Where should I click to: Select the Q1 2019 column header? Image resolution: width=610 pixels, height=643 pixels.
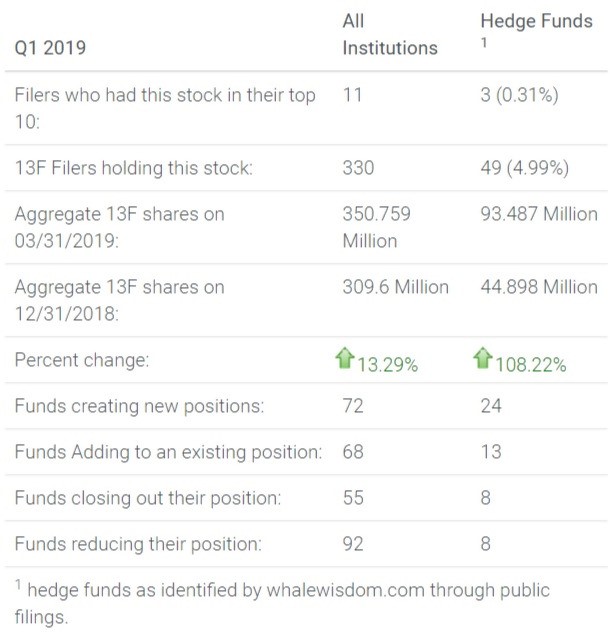(51, 47)
